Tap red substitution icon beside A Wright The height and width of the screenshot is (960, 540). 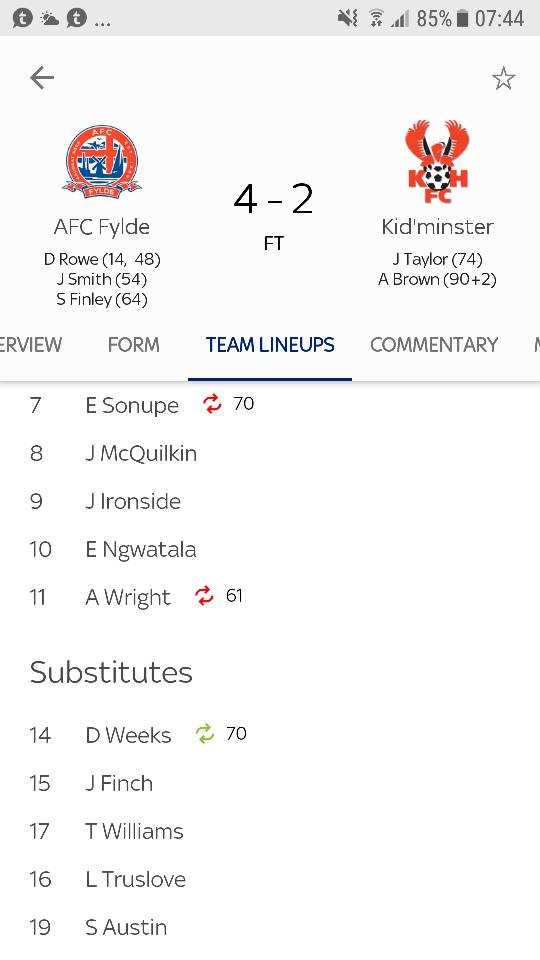click(x=204, y=596)
